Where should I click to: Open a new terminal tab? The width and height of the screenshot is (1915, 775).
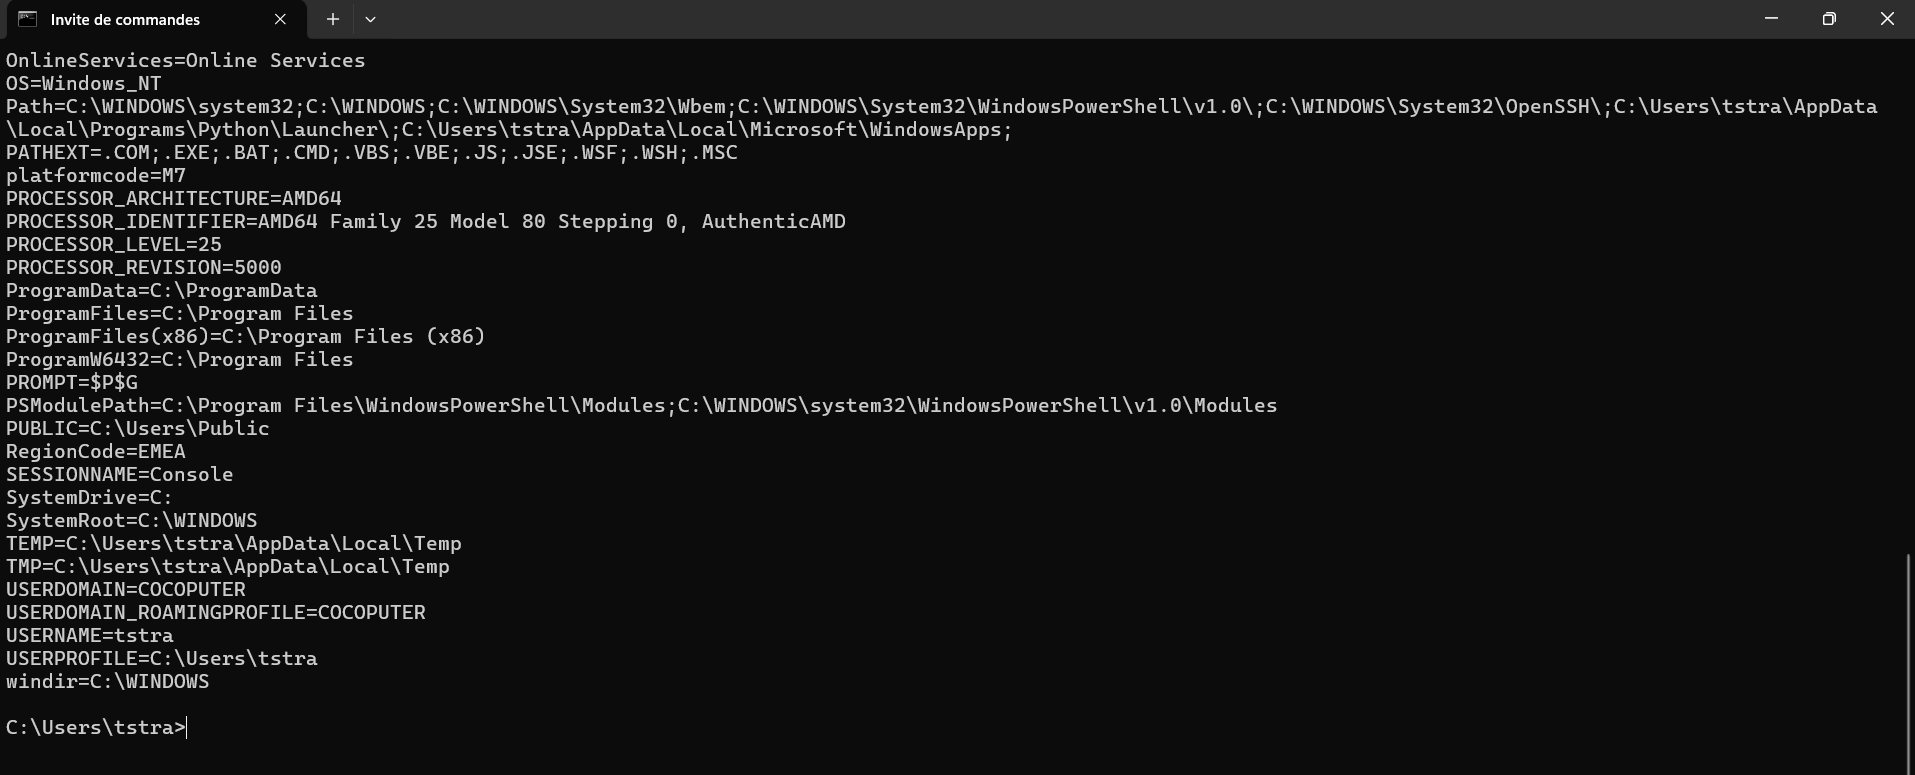tap(333, 19)
